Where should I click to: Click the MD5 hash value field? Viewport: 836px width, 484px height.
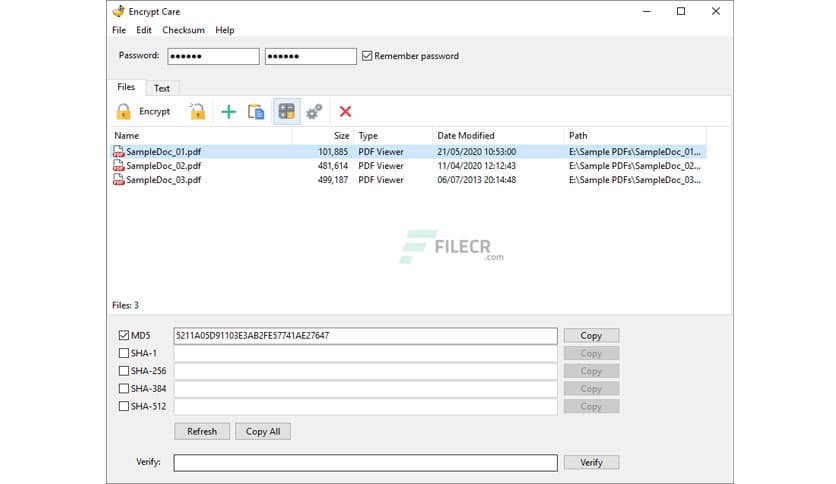pos(365,335)
